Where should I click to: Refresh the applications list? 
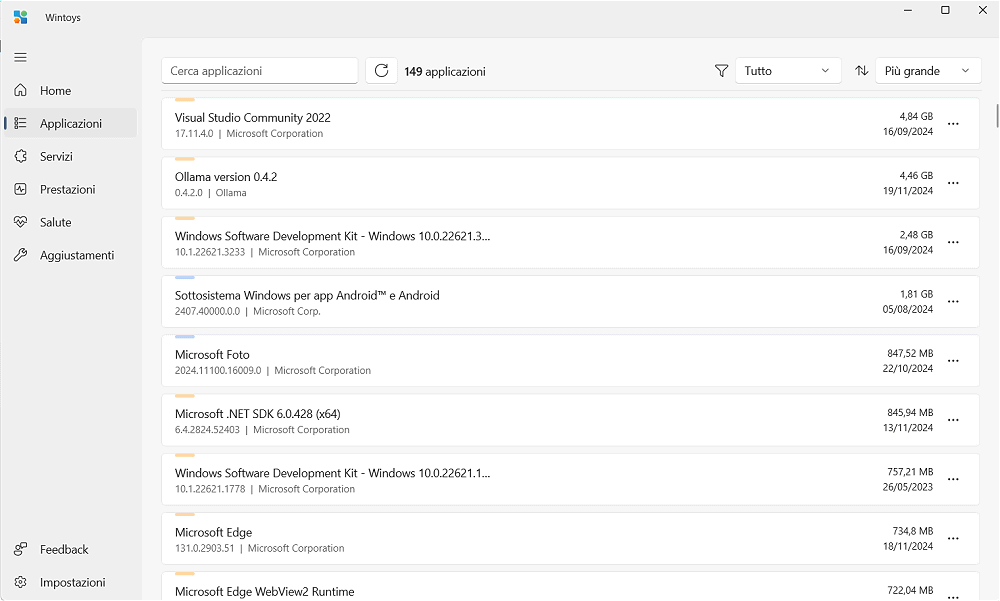point(381,71)
